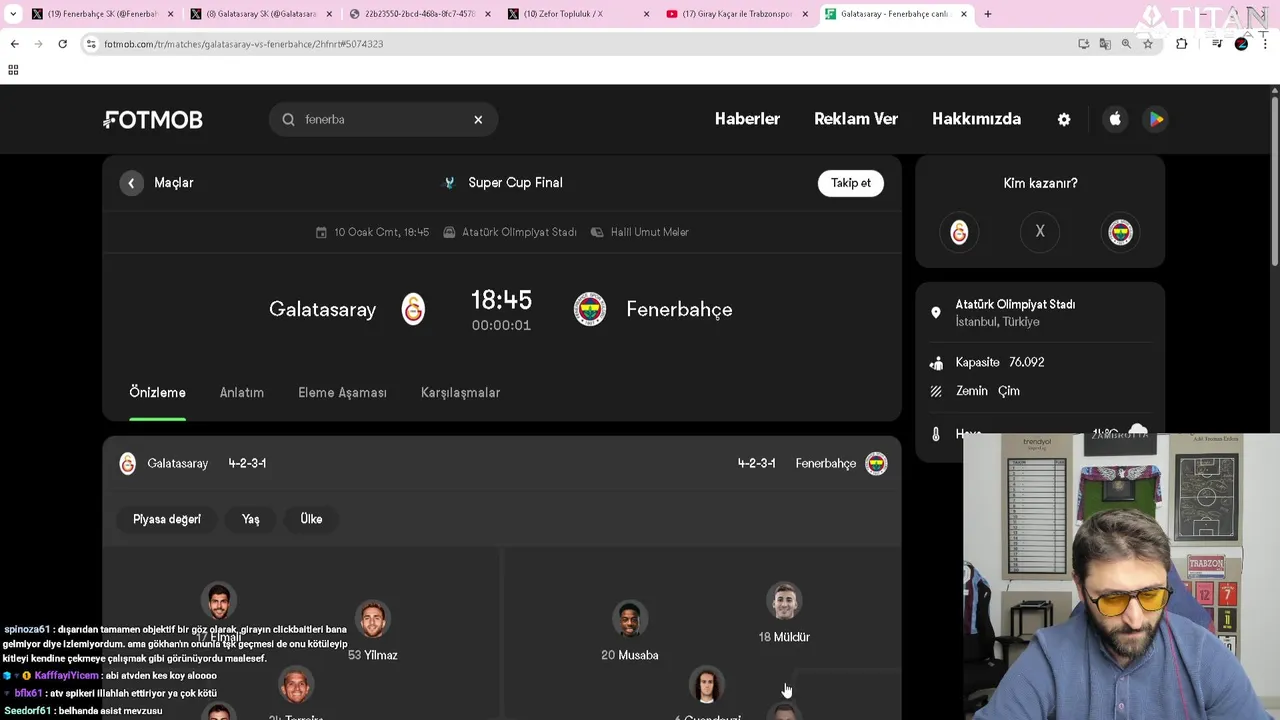The height and width of the screenshot is (720, 1280).
Task: Toggle the Yaş filter chip
Action: point(251,519)
